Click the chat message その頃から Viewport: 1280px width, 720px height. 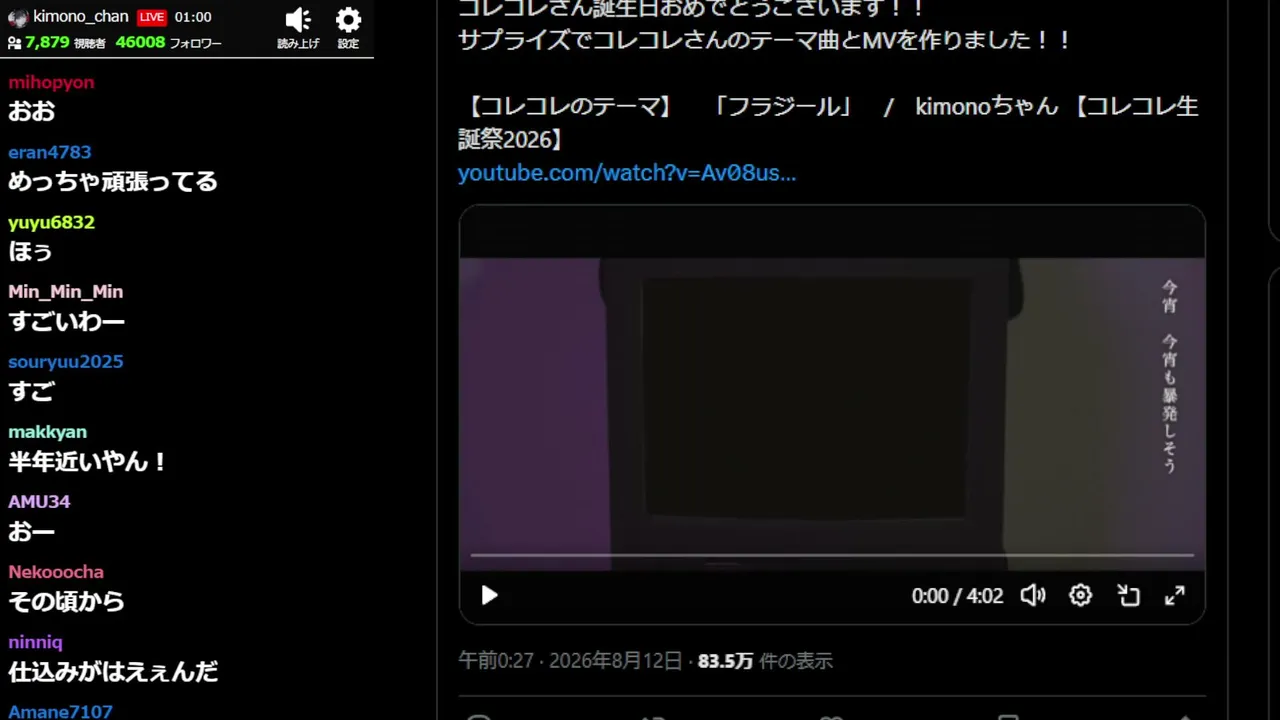66,601
